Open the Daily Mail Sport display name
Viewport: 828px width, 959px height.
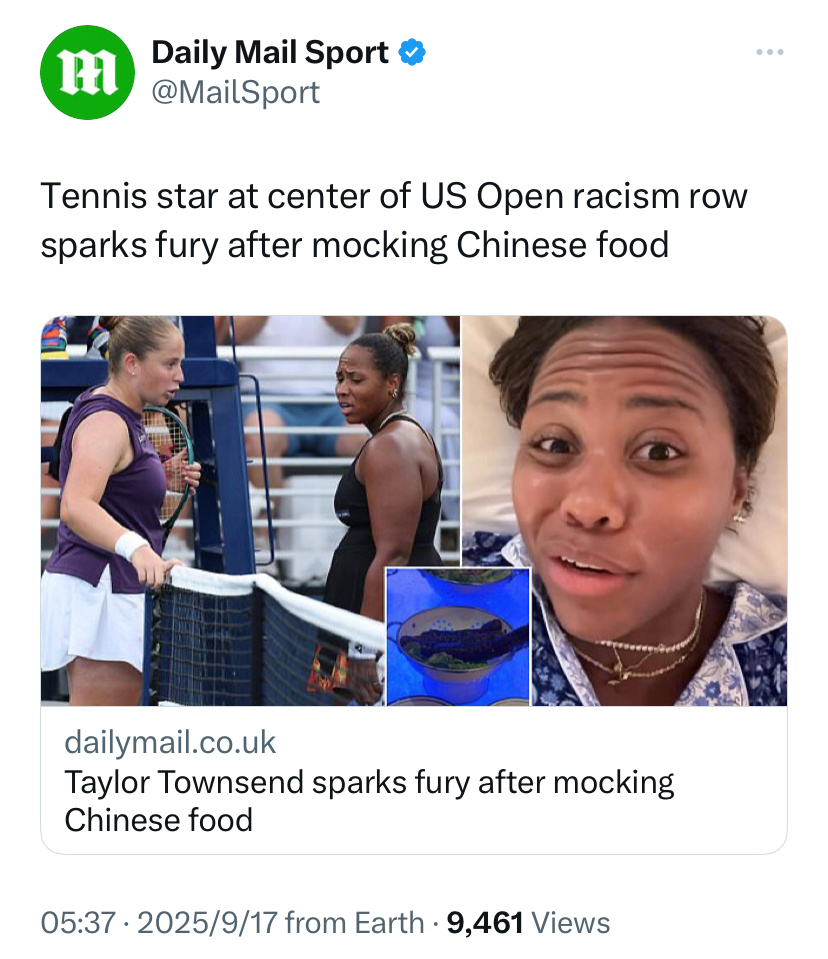click(270, 52)
